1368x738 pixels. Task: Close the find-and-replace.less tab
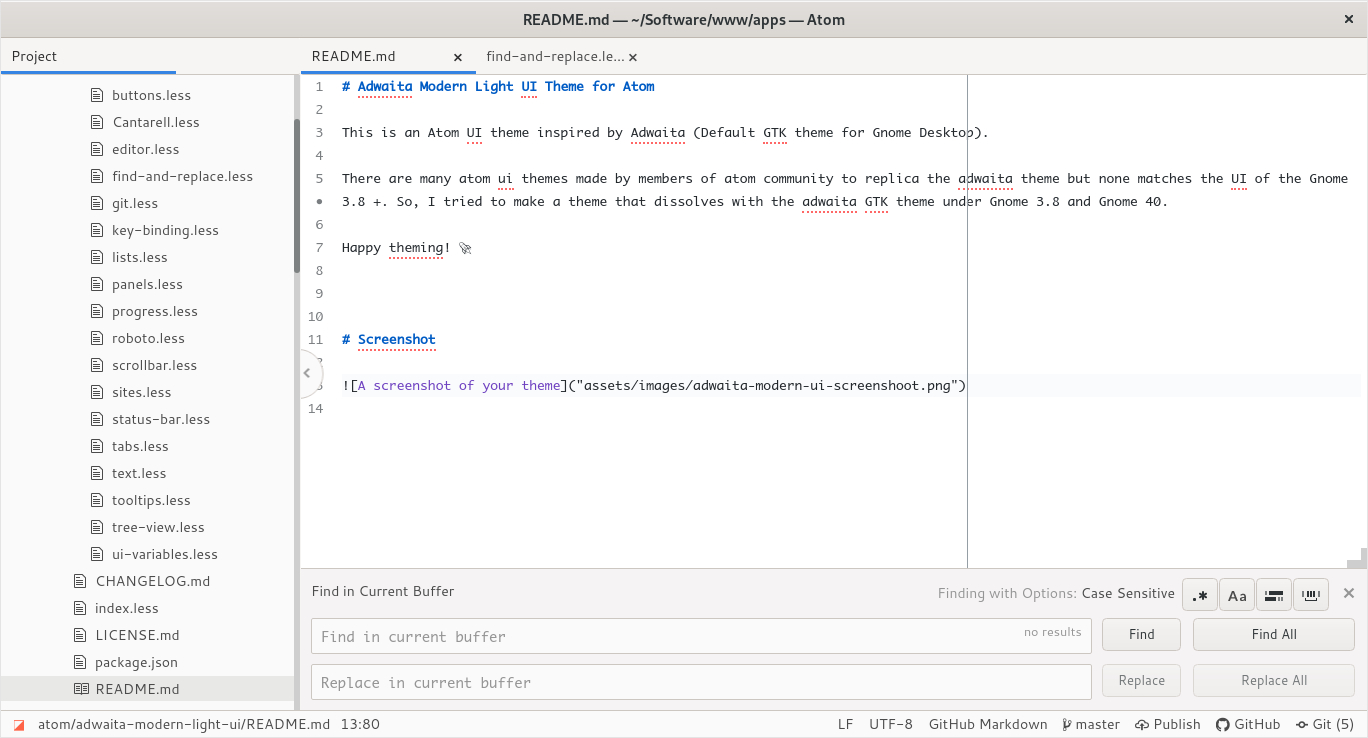pos(633,58)
